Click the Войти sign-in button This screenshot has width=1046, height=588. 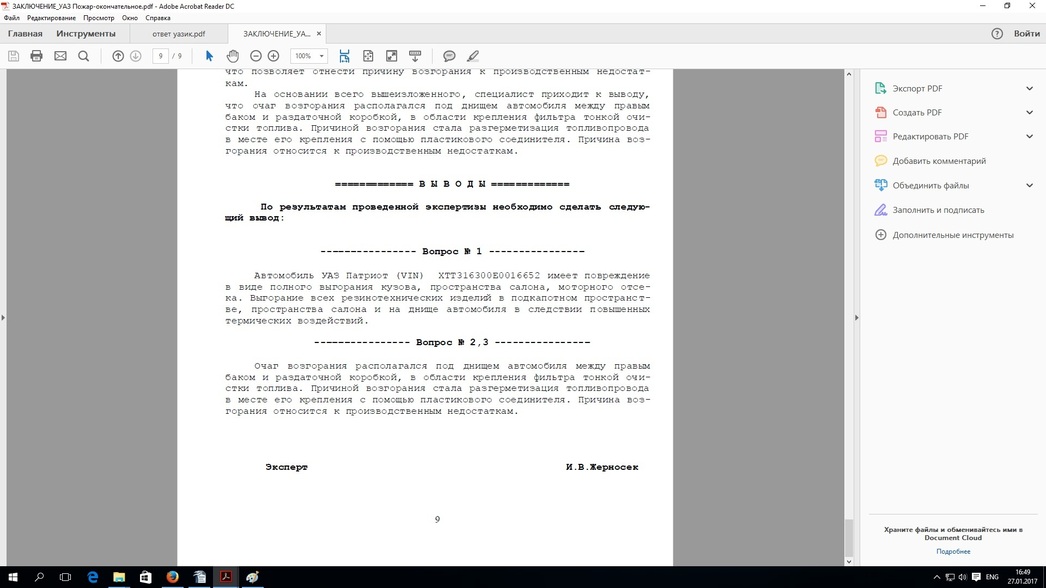point(1026,34)
